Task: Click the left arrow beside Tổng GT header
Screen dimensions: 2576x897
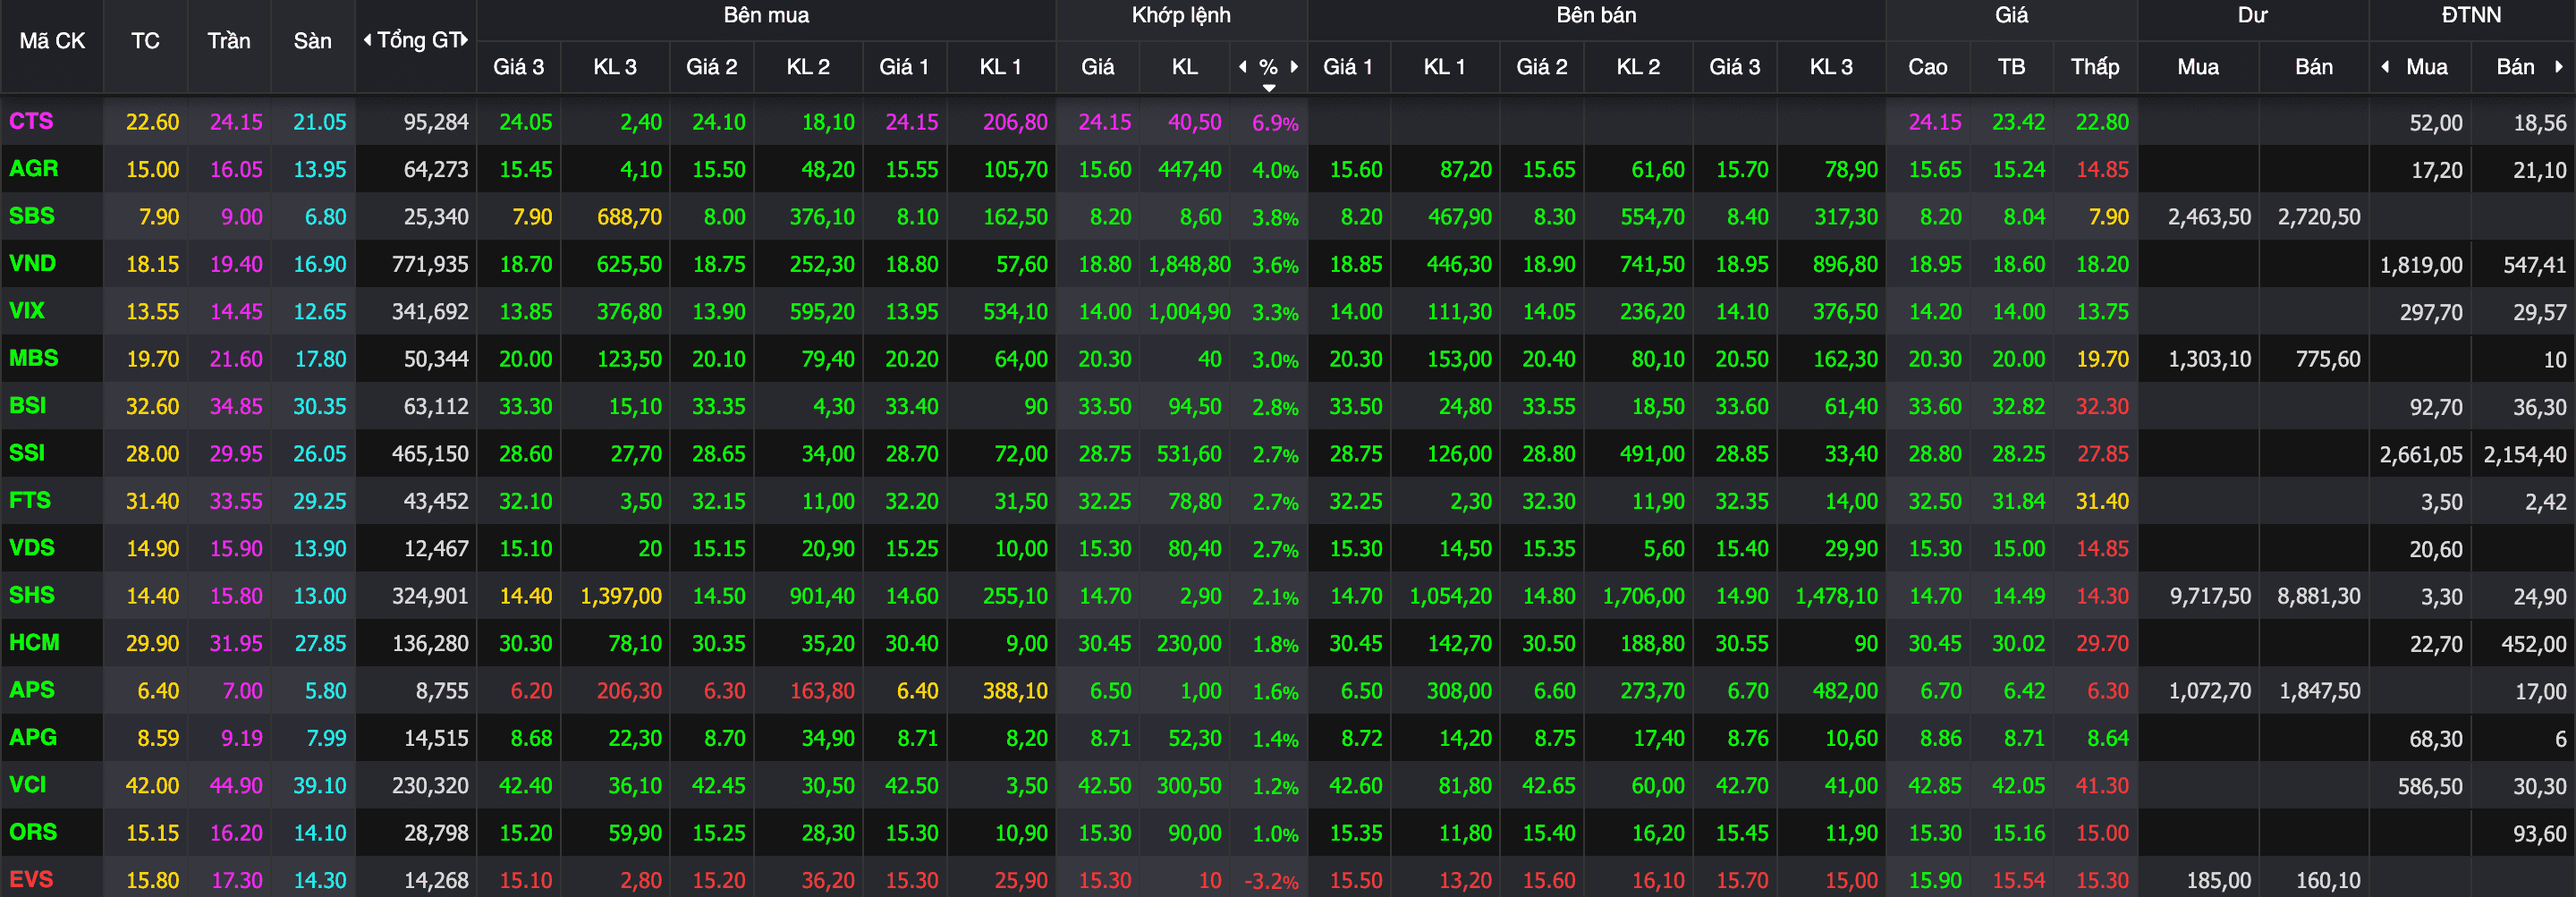Action: point(367,40)
